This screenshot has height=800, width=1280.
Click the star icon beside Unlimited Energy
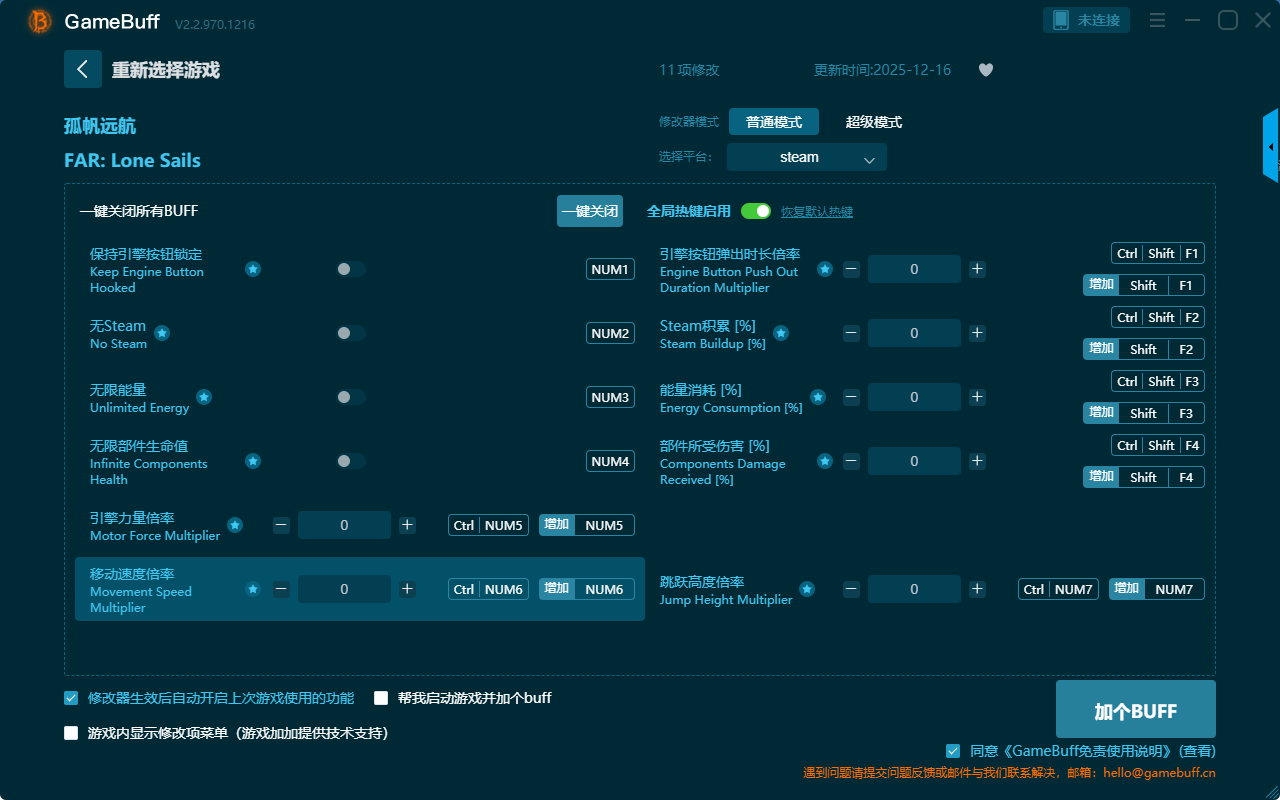(204, 397)
